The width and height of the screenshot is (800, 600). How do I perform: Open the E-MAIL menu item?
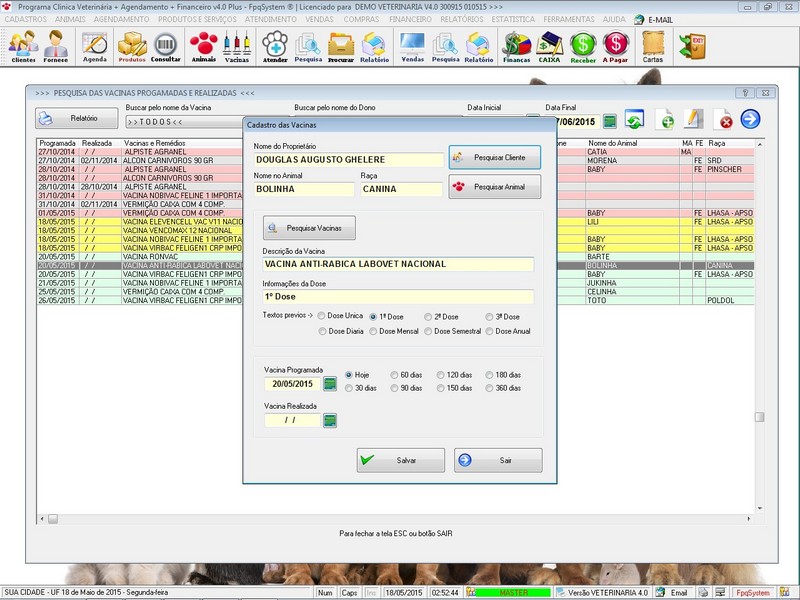(654, 20)
